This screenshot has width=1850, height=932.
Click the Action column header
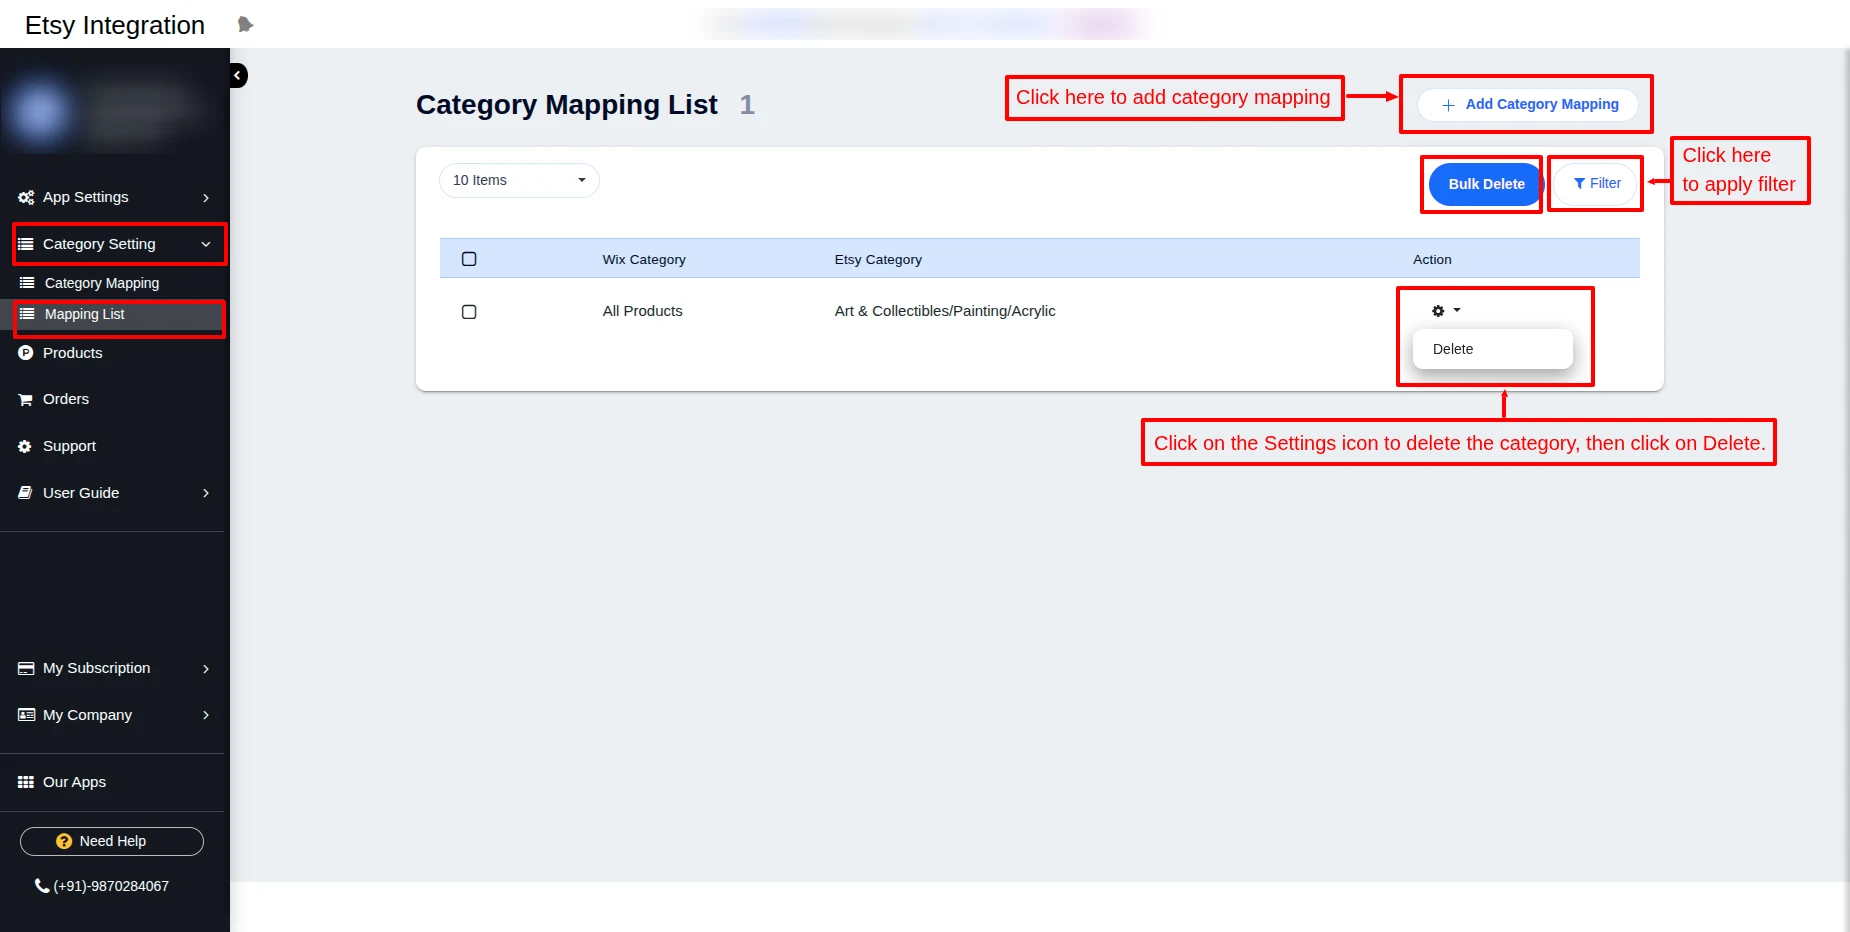pos(1432,260)
